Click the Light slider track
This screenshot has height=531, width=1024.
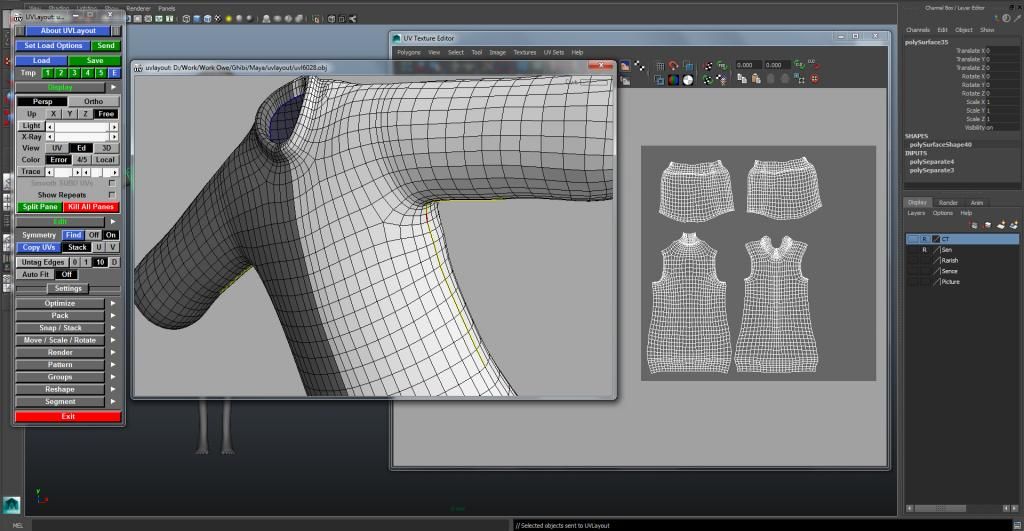80,126
